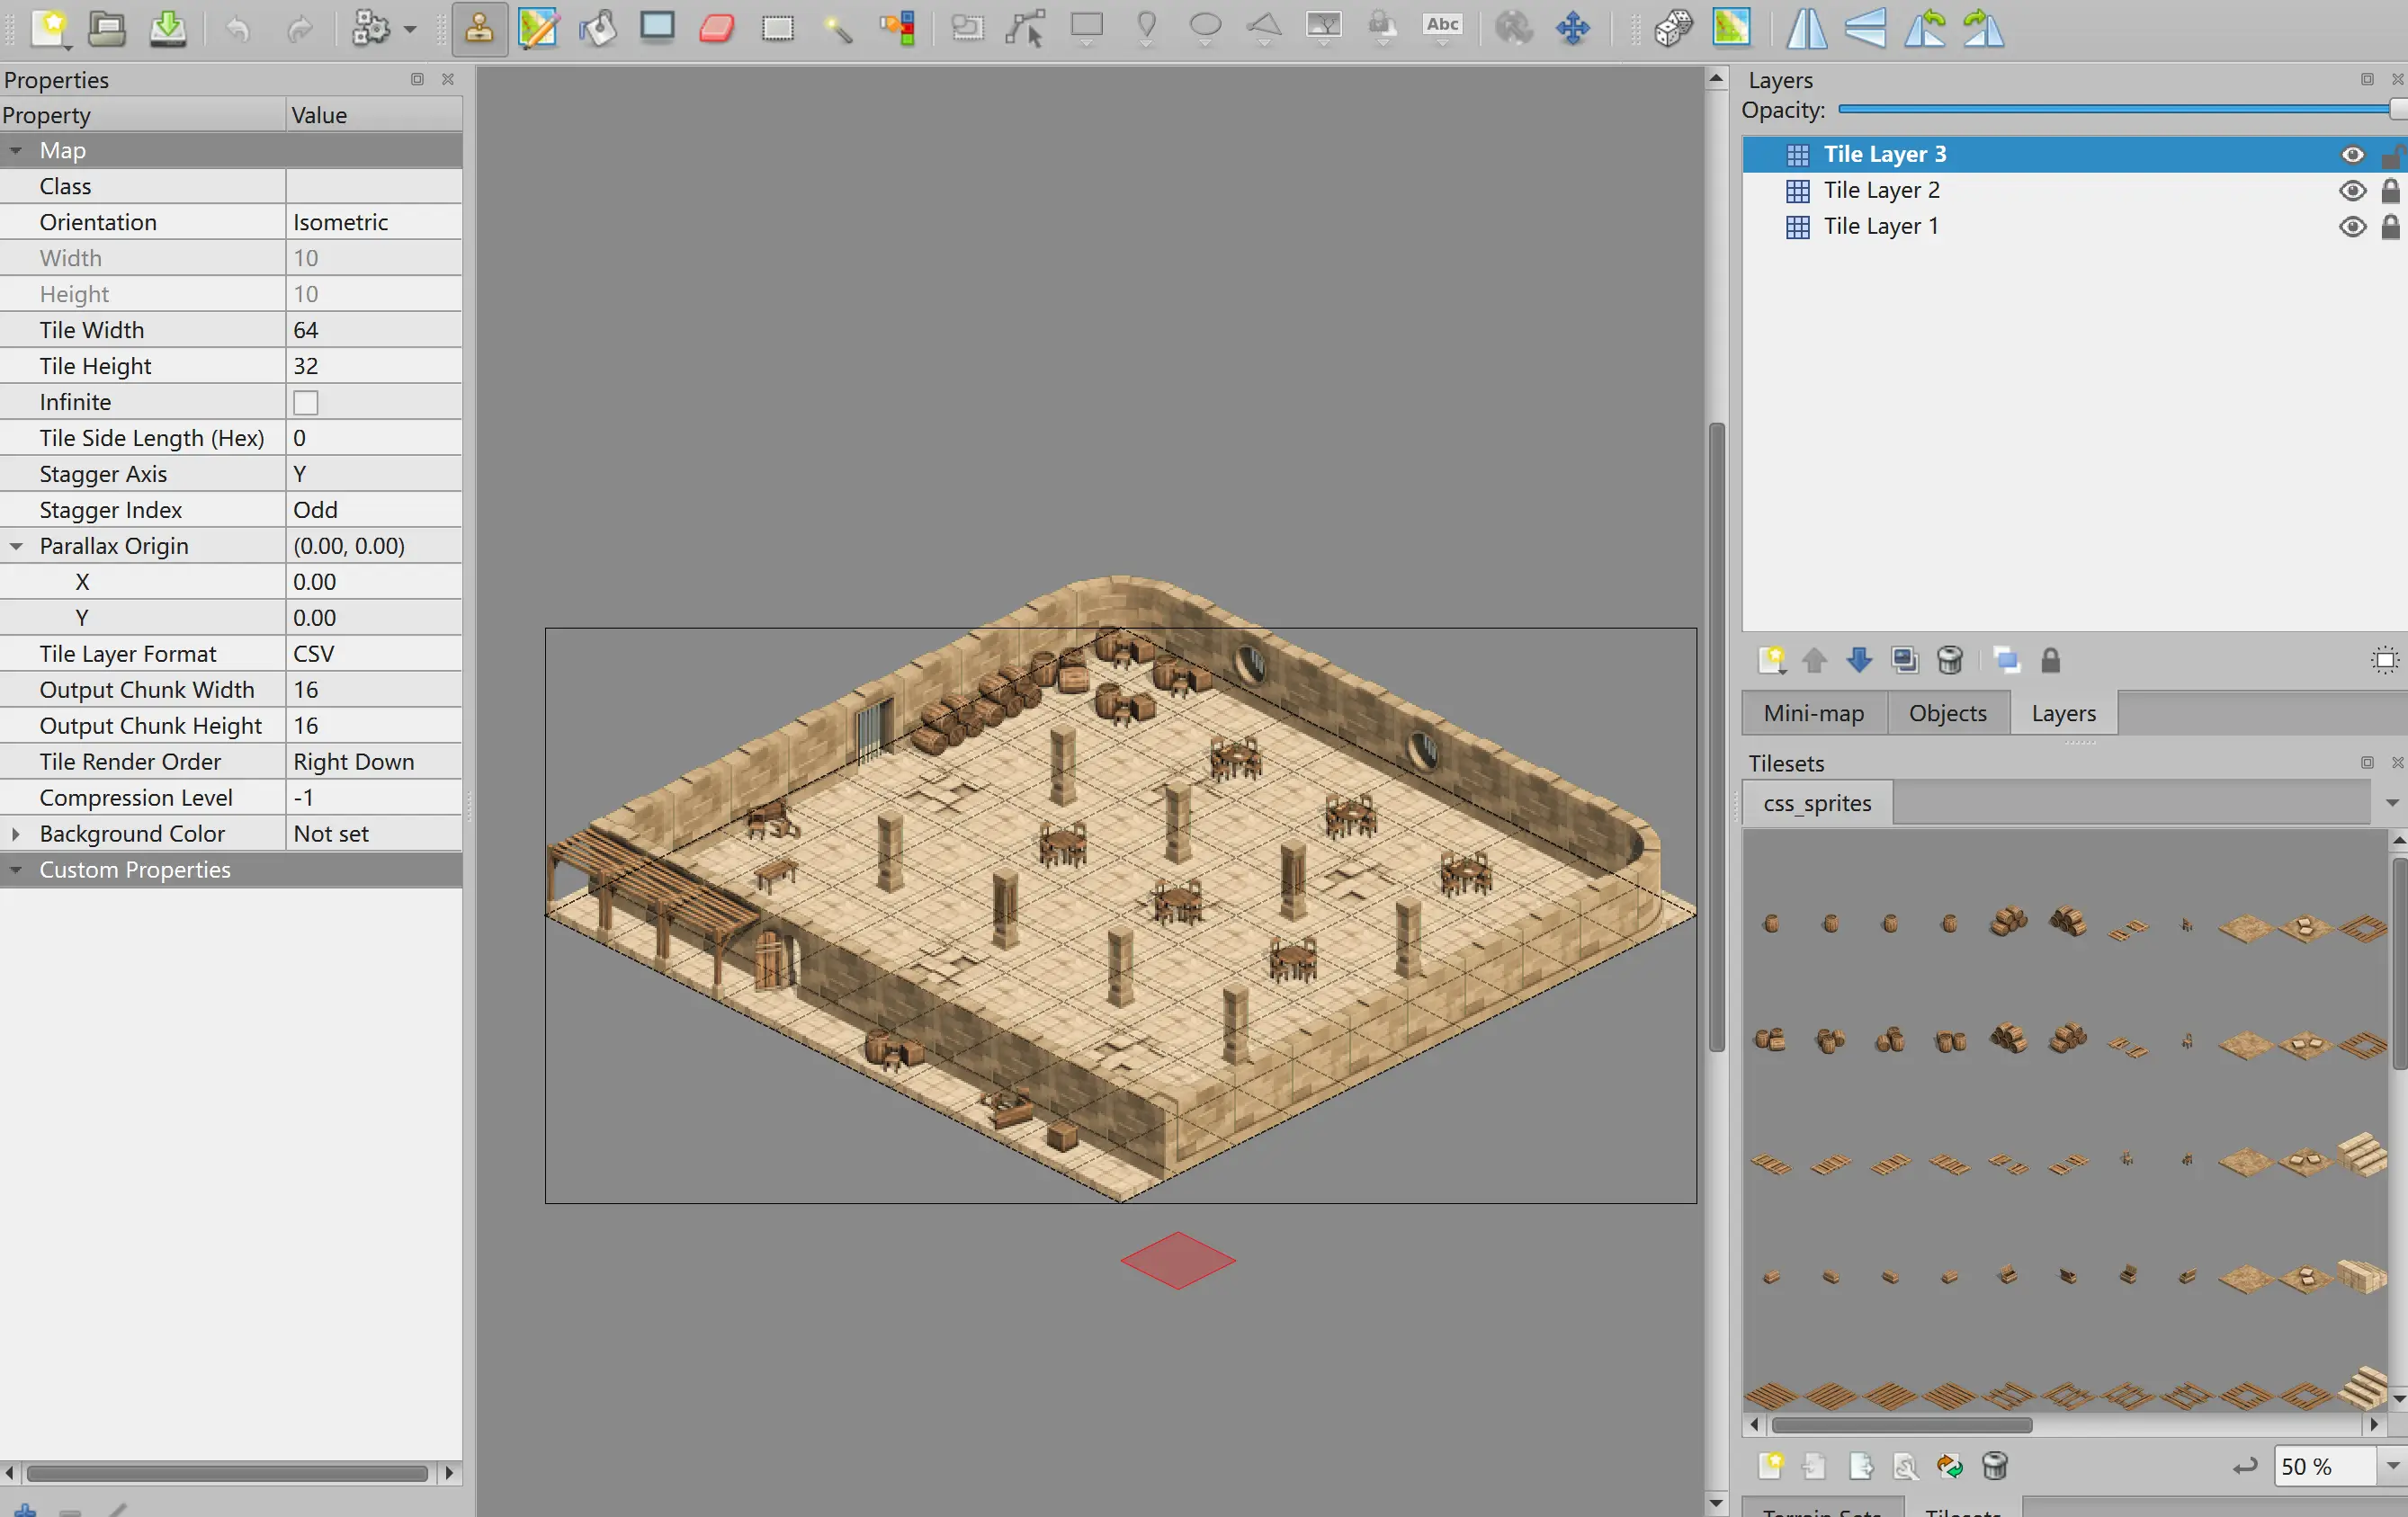Click the Tile Width value field

click(x=372, y=330)
